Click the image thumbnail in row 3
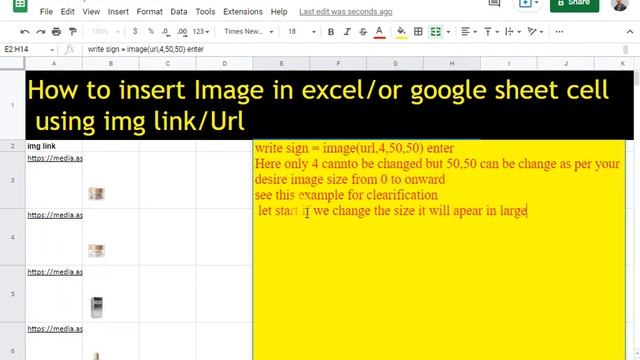Image resolution: width=640 pixels, height=360 pixels. 96,194
